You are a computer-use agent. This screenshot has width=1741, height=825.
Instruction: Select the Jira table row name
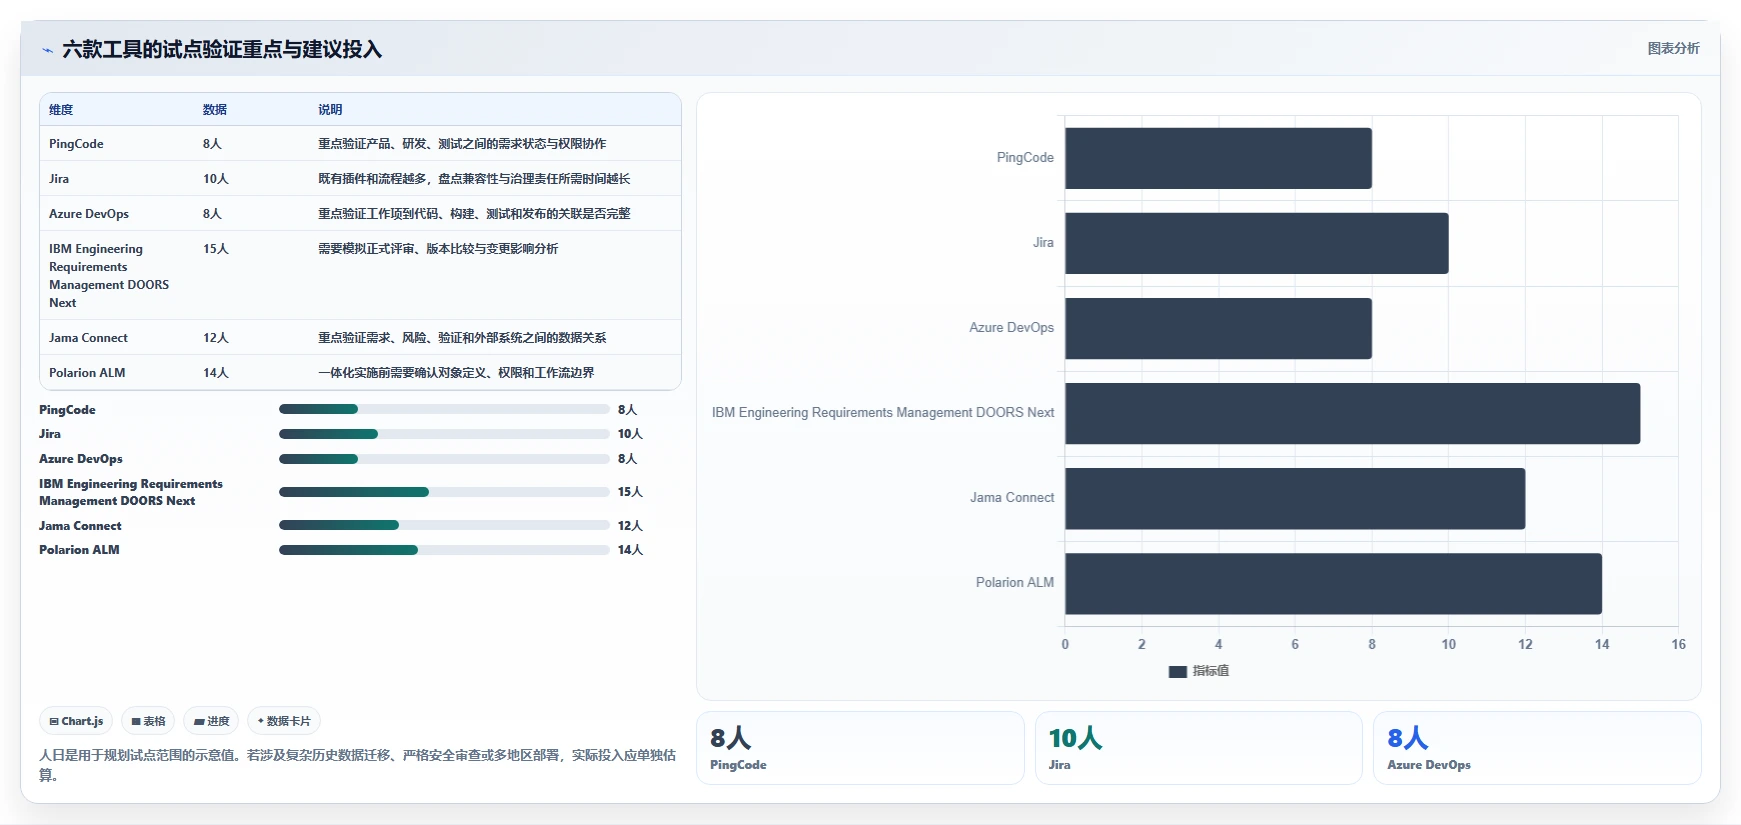(x=59, y=179)
